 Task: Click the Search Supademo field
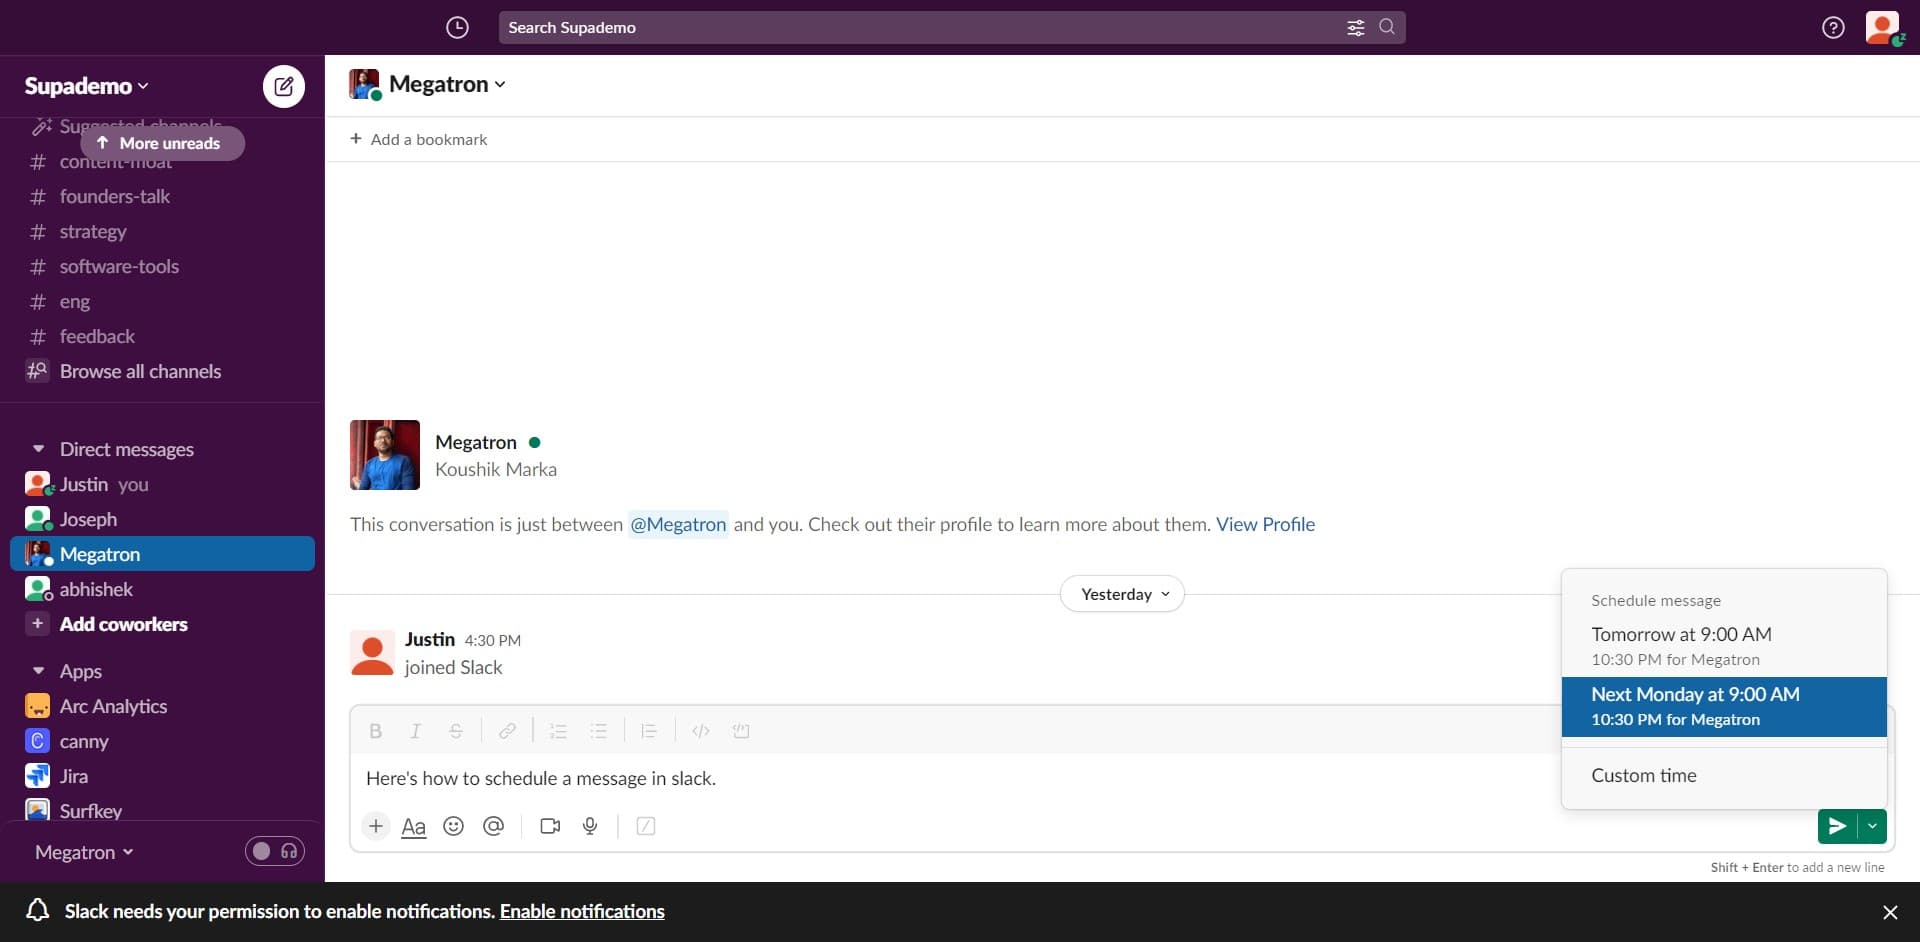(x=920, y=27)
